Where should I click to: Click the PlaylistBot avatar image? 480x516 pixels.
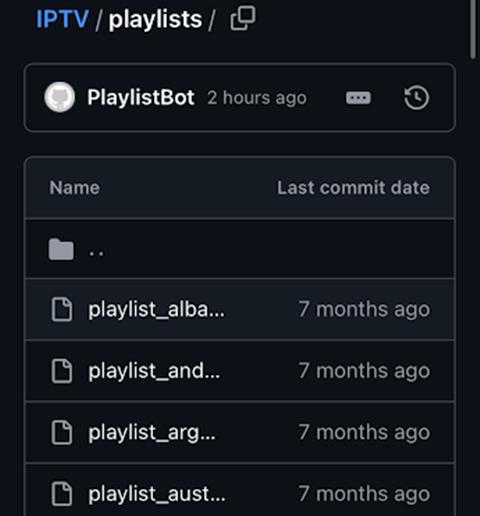(x=60, y=97)
